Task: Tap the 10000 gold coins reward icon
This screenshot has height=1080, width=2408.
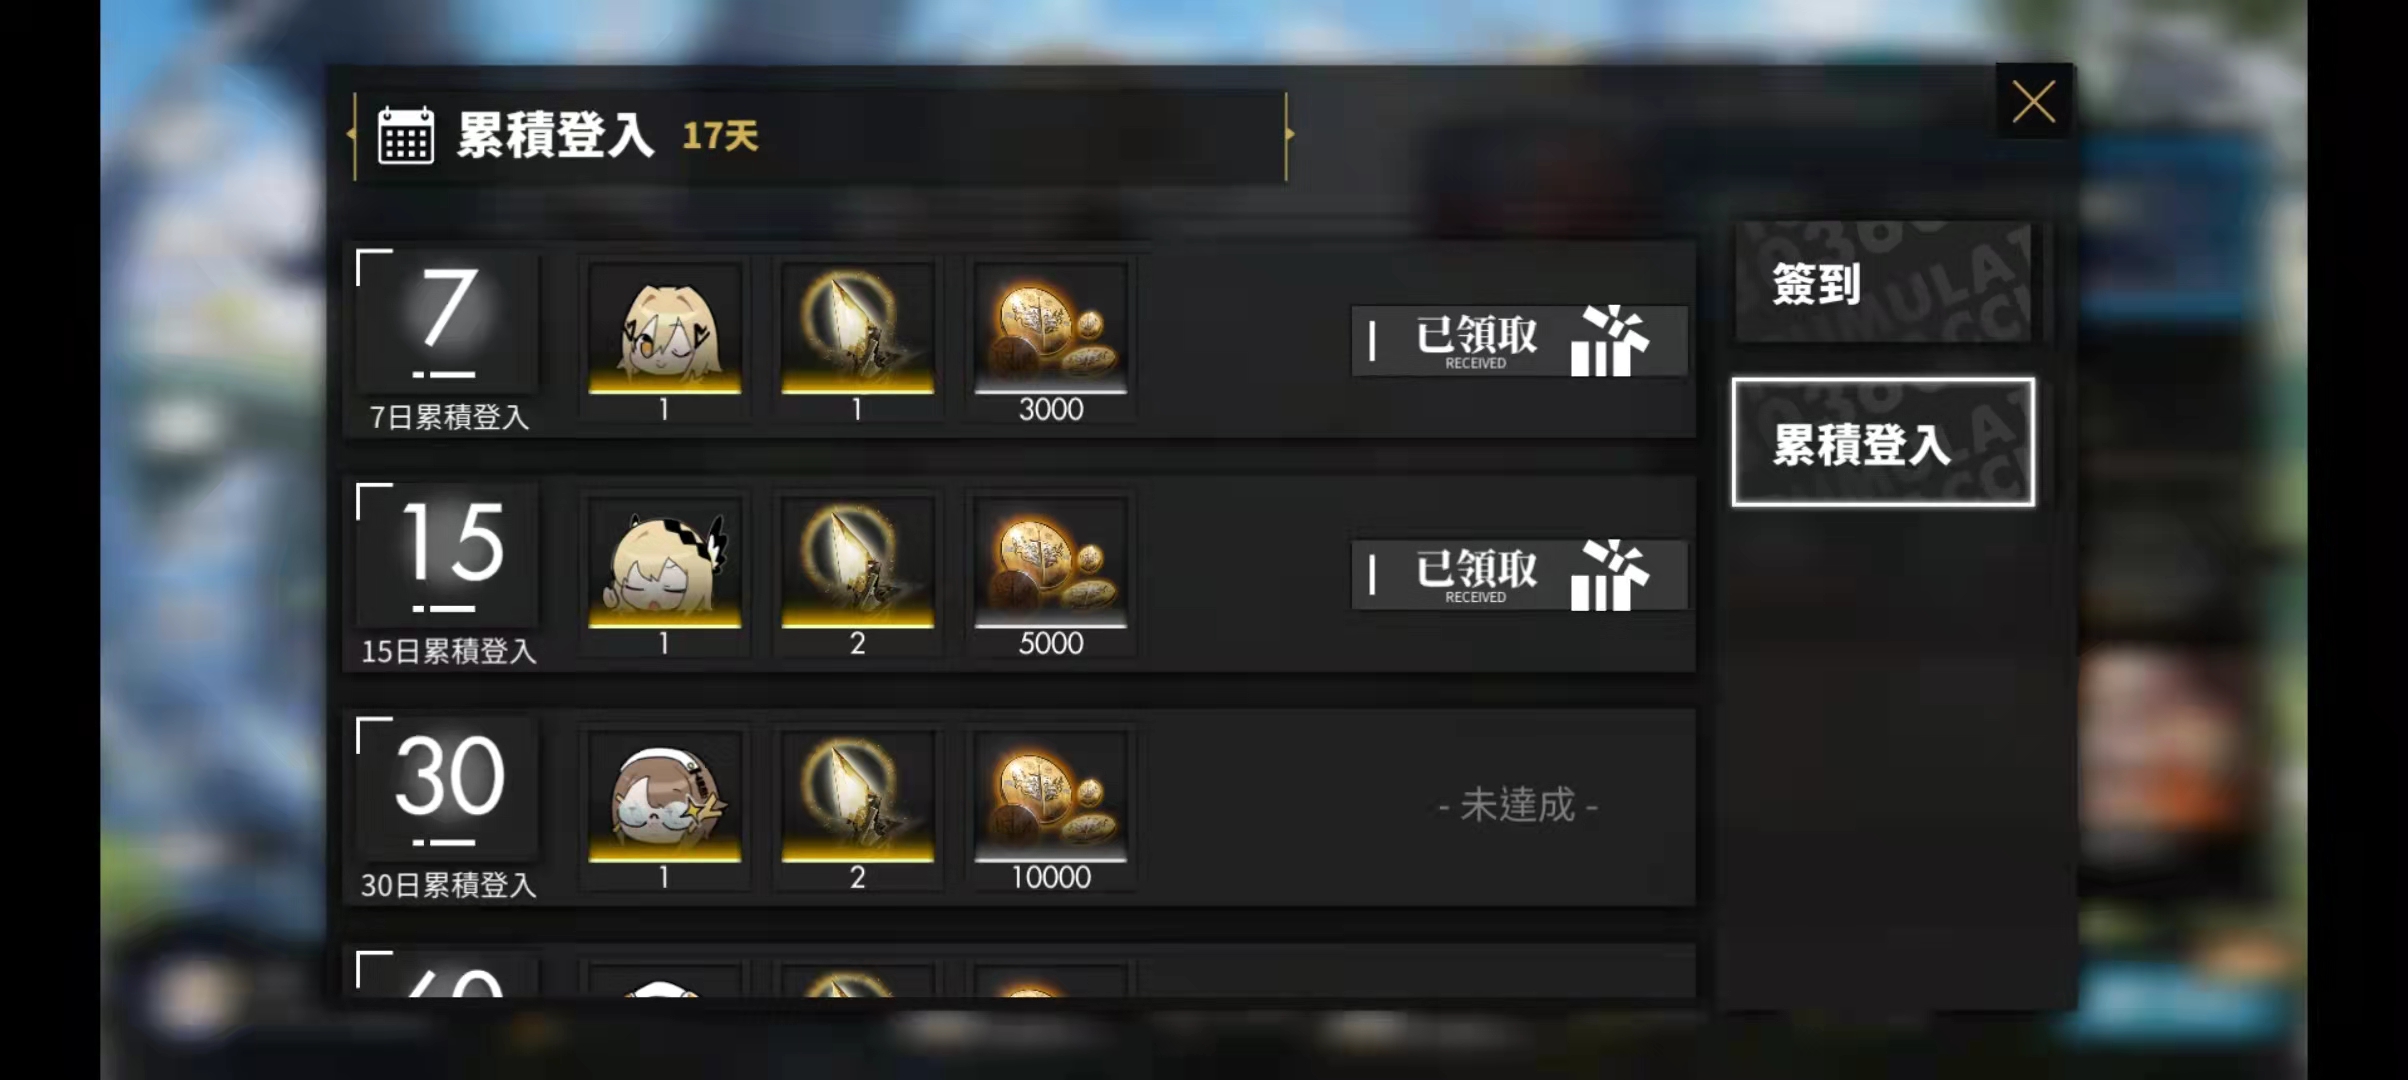Action: 1051,796
